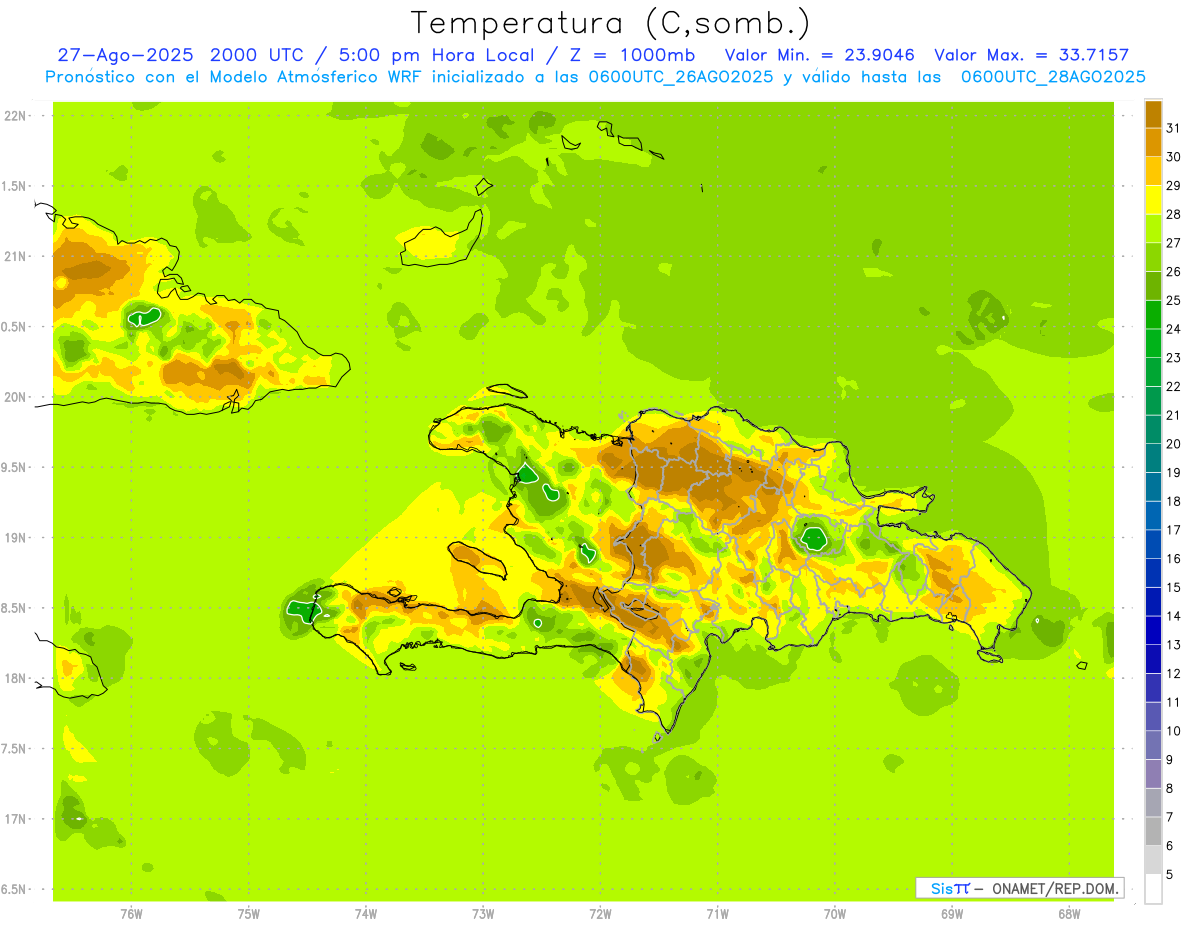
Task: Click the '28' color scale label
Action: [1174, 214]
